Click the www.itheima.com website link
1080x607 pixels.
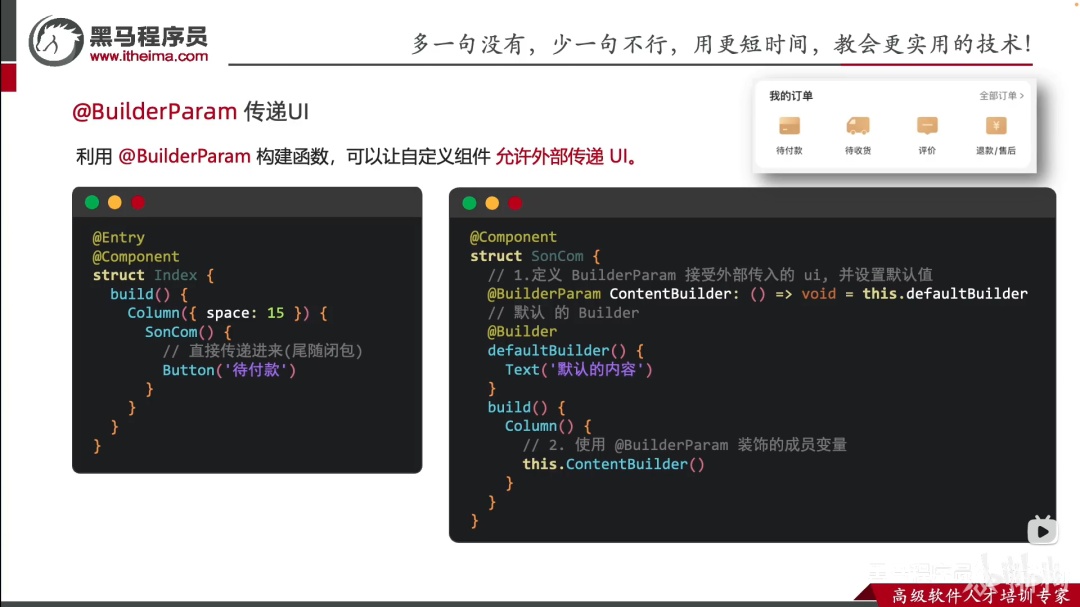[149, 56]
